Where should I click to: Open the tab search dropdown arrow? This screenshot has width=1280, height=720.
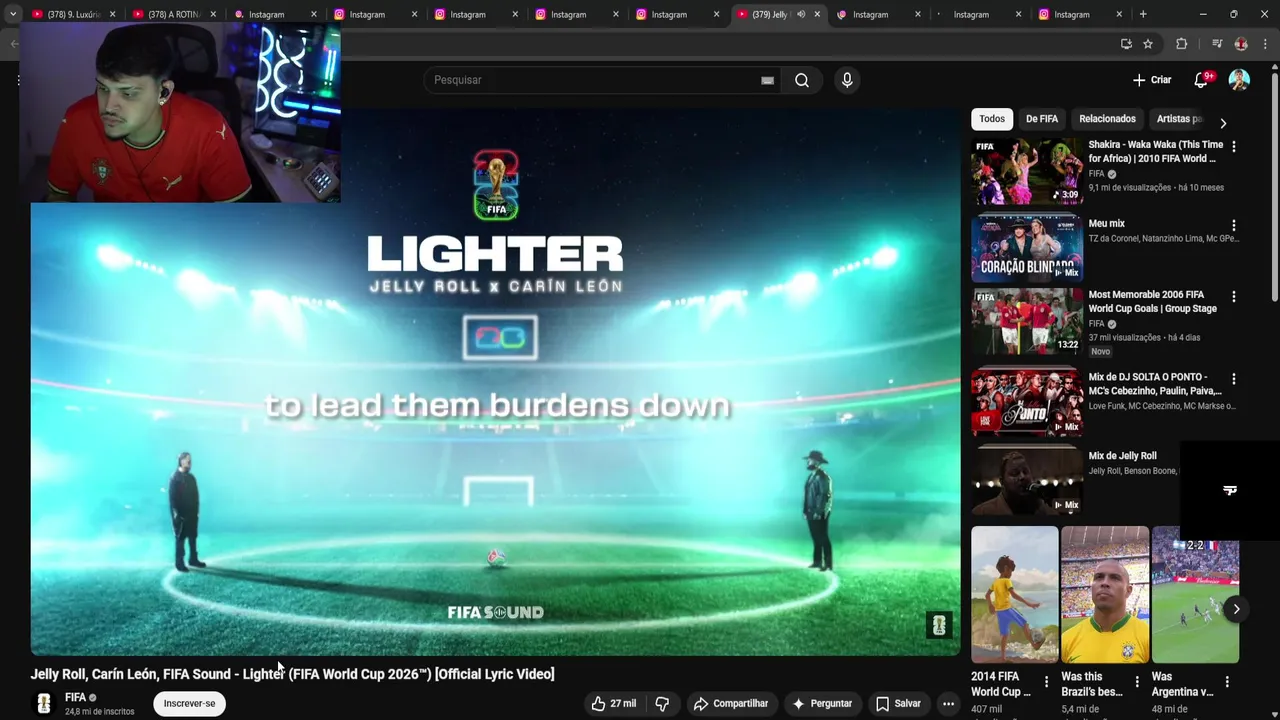(13, 14)
